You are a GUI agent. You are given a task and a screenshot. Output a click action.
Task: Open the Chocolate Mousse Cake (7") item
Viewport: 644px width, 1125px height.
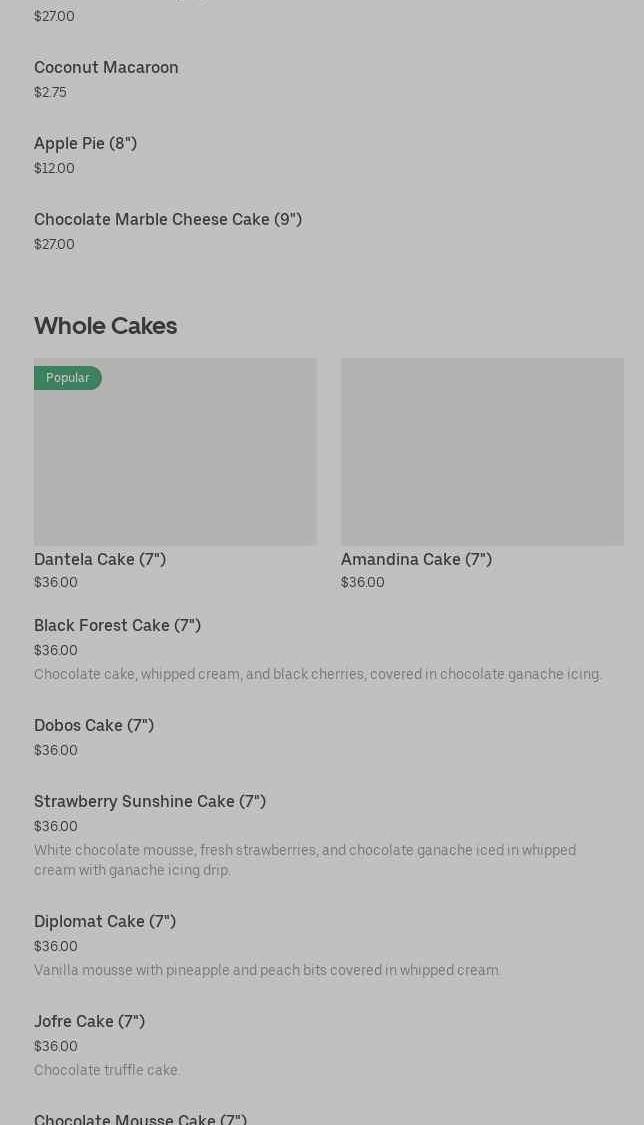140,1119
